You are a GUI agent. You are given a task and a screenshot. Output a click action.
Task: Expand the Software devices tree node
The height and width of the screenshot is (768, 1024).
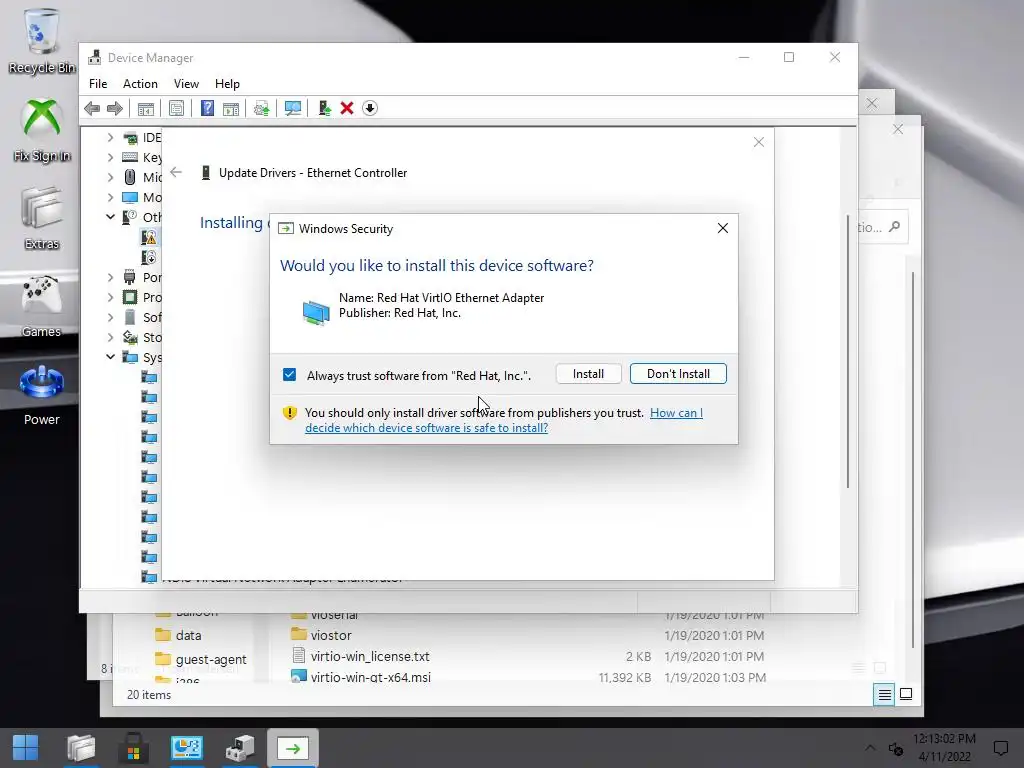coord(110,317)
